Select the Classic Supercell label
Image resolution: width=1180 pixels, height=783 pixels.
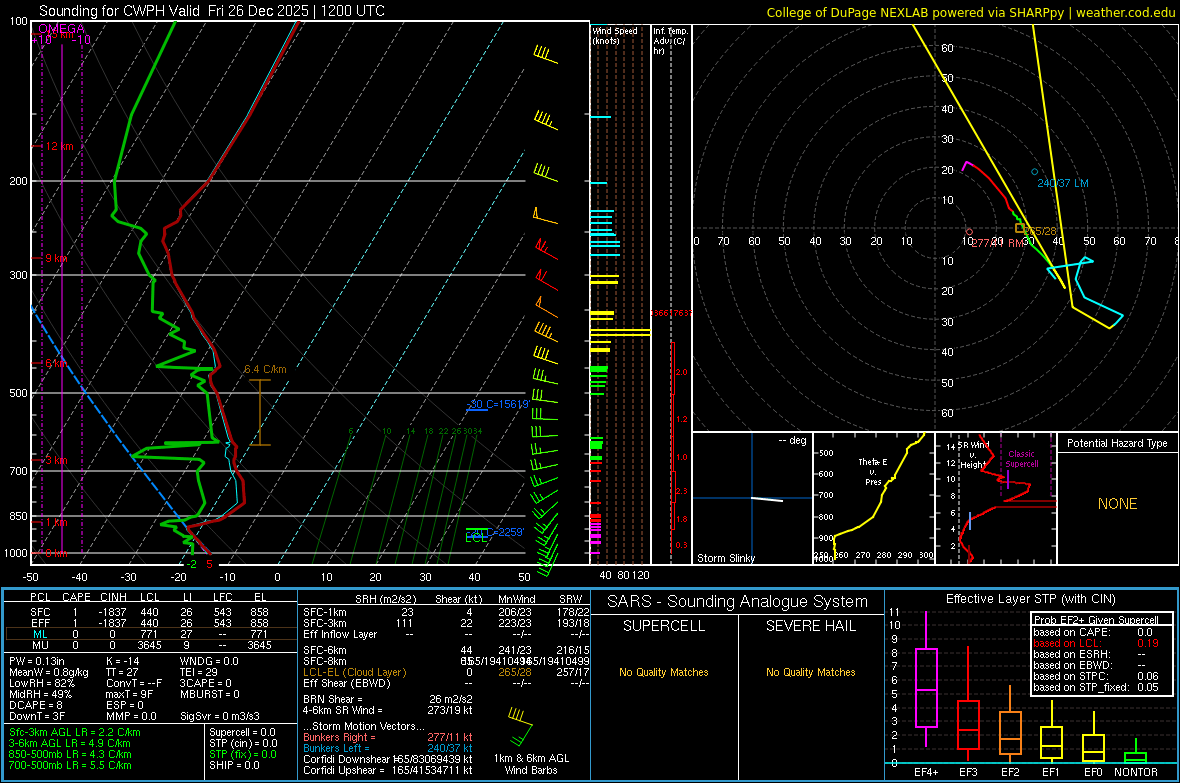coord(1022,459)
